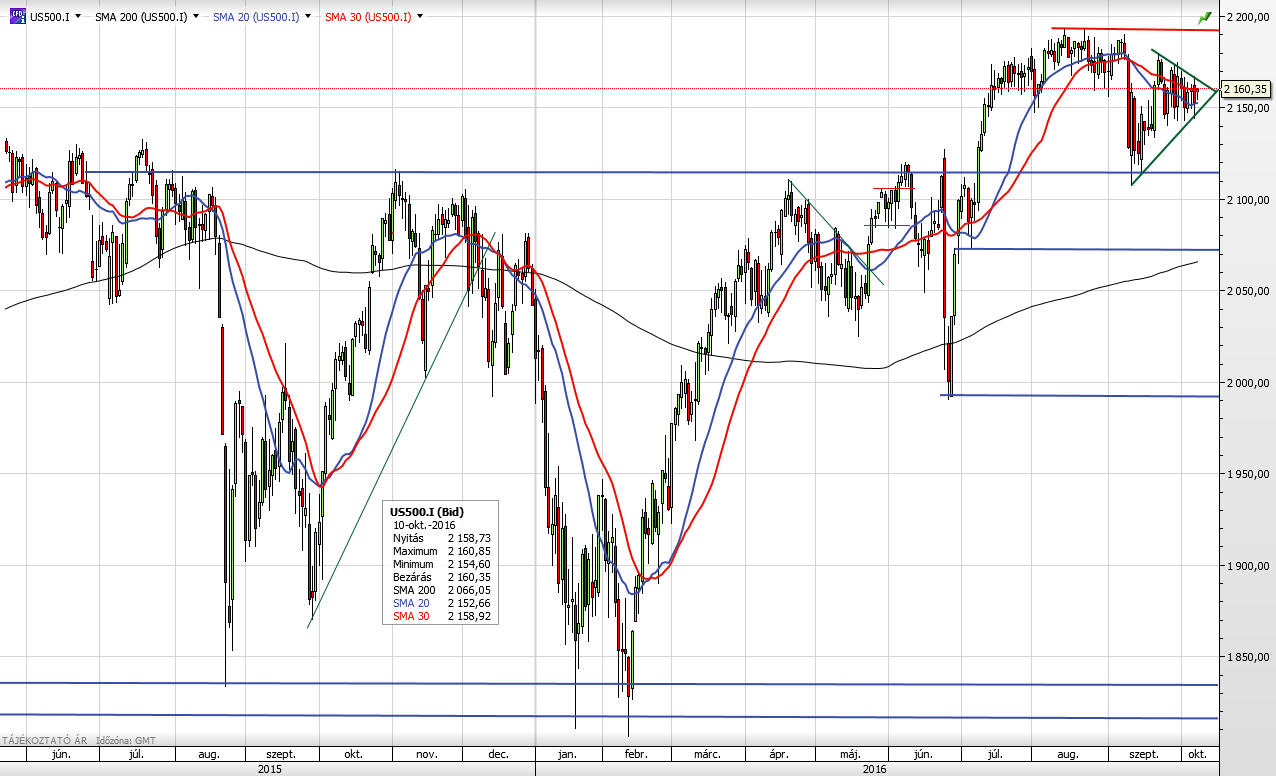
Task: Click the SMA 20 2 152,66 row
Action: point(440,603)
